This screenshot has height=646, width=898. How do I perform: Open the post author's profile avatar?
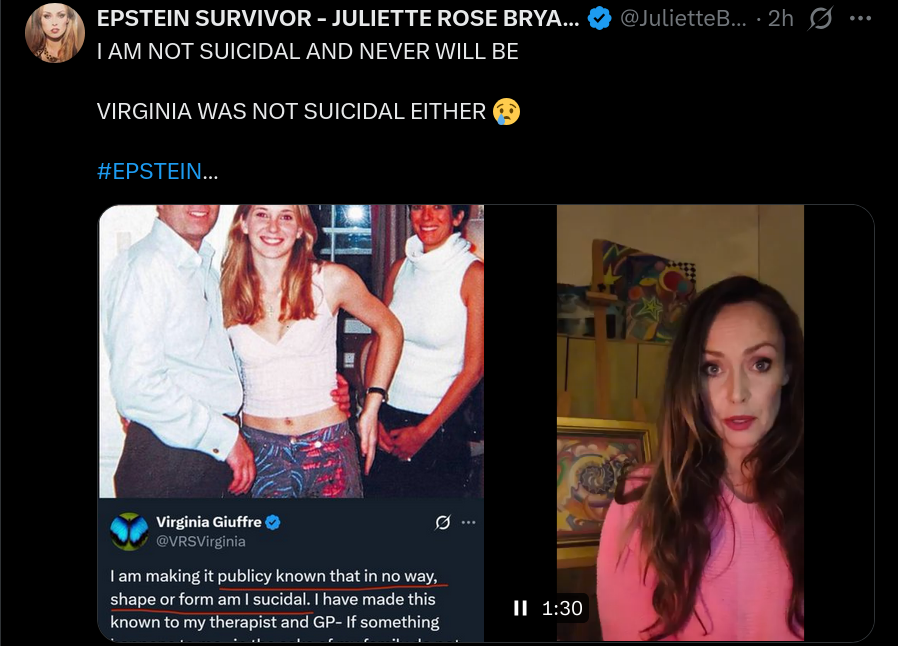tap(55, 33)
